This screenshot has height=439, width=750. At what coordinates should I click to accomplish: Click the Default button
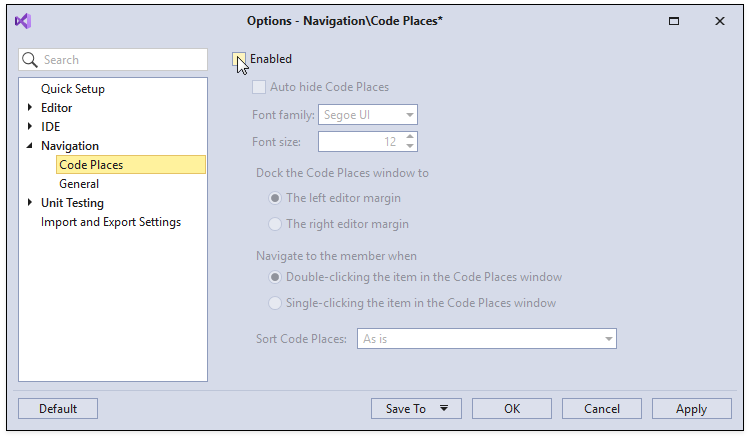(58, 408)
